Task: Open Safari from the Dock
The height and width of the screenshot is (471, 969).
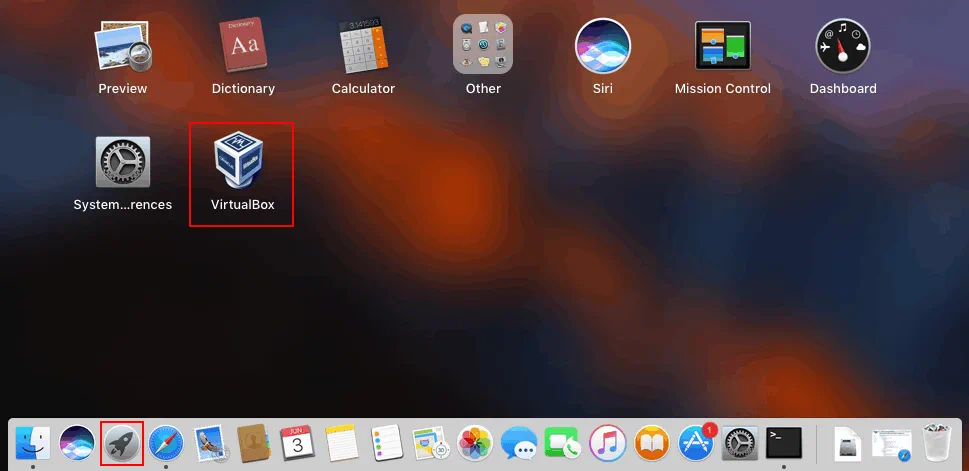Action: pyautogui.click(x=166, y=442)
